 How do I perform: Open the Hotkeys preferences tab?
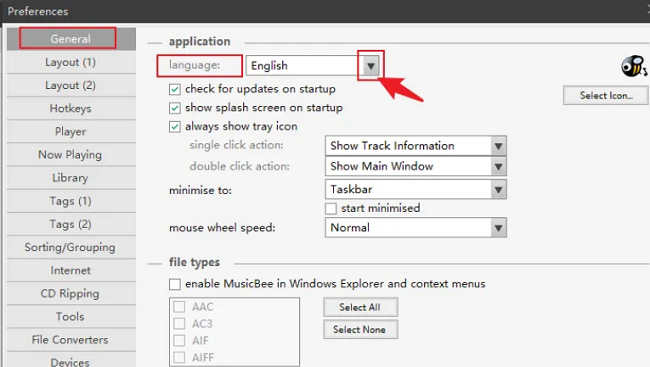[71, 109]
